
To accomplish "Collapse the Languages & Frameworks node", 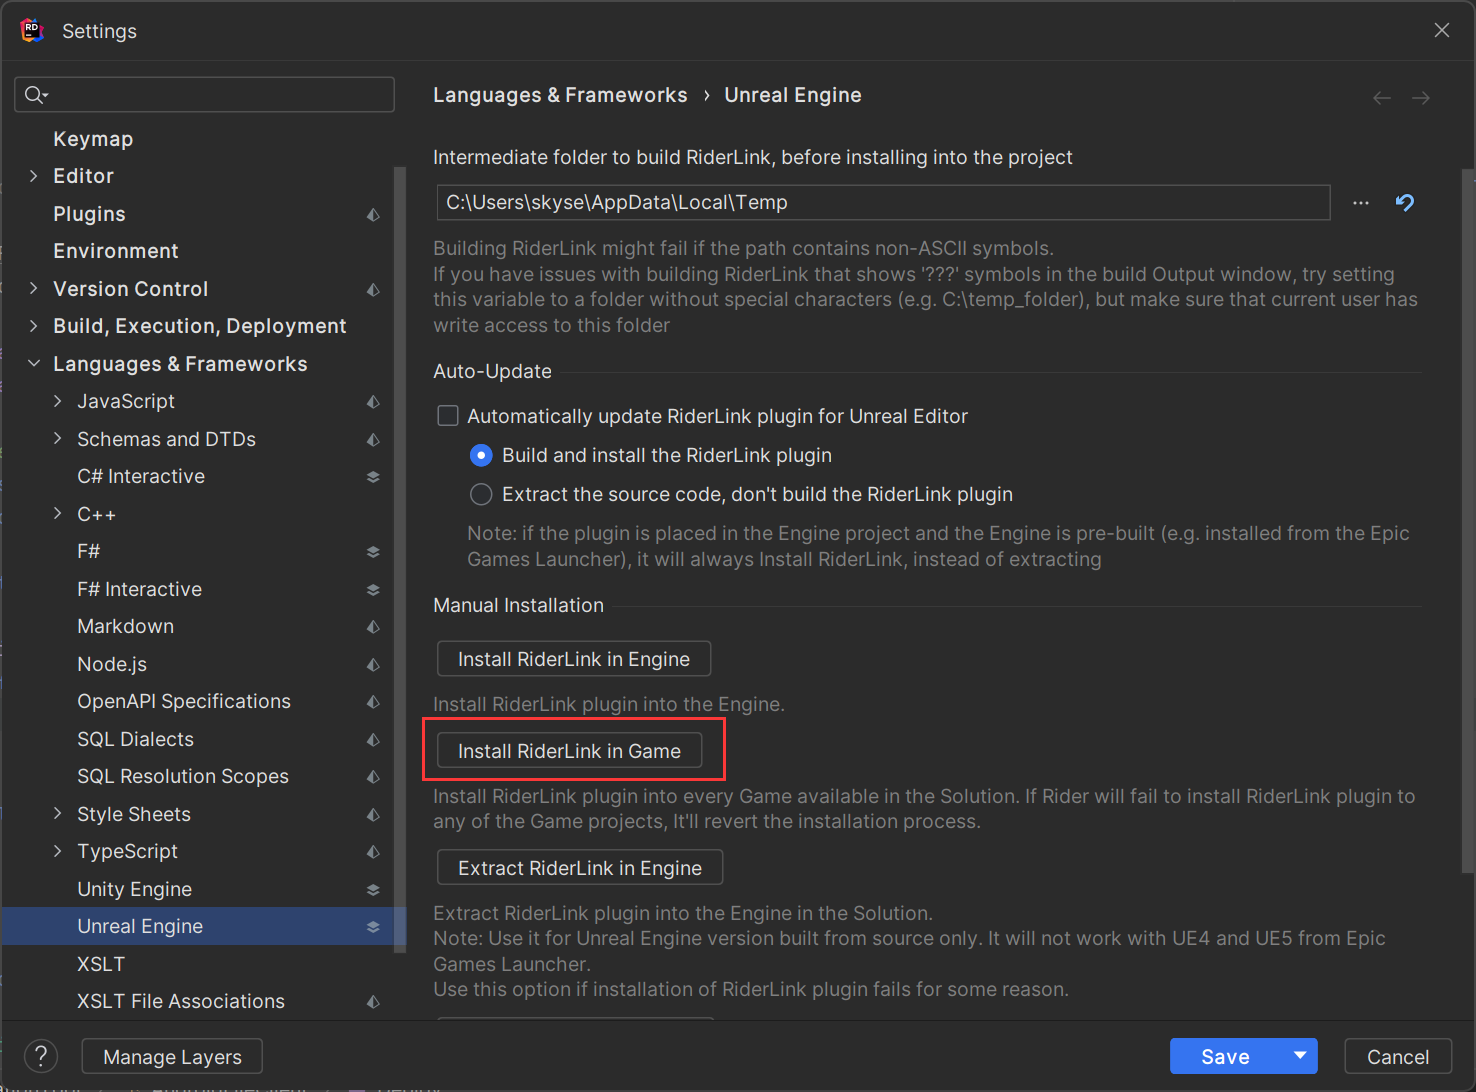I will tap(34, 364).
